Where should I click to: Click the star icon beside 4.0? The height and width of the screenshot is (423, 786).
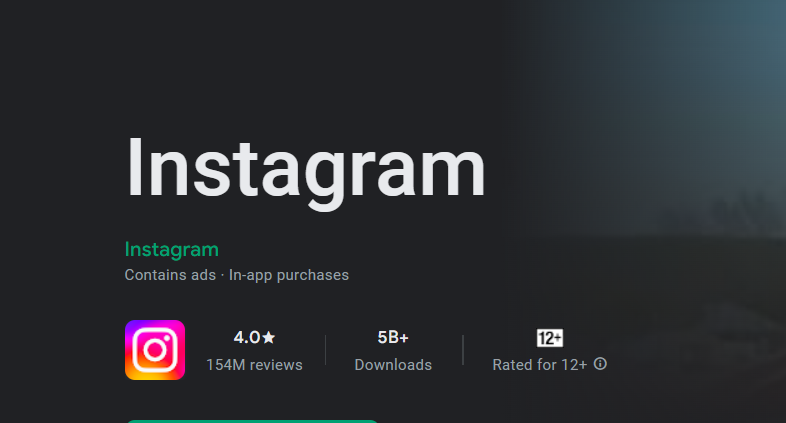pos(269,338)
